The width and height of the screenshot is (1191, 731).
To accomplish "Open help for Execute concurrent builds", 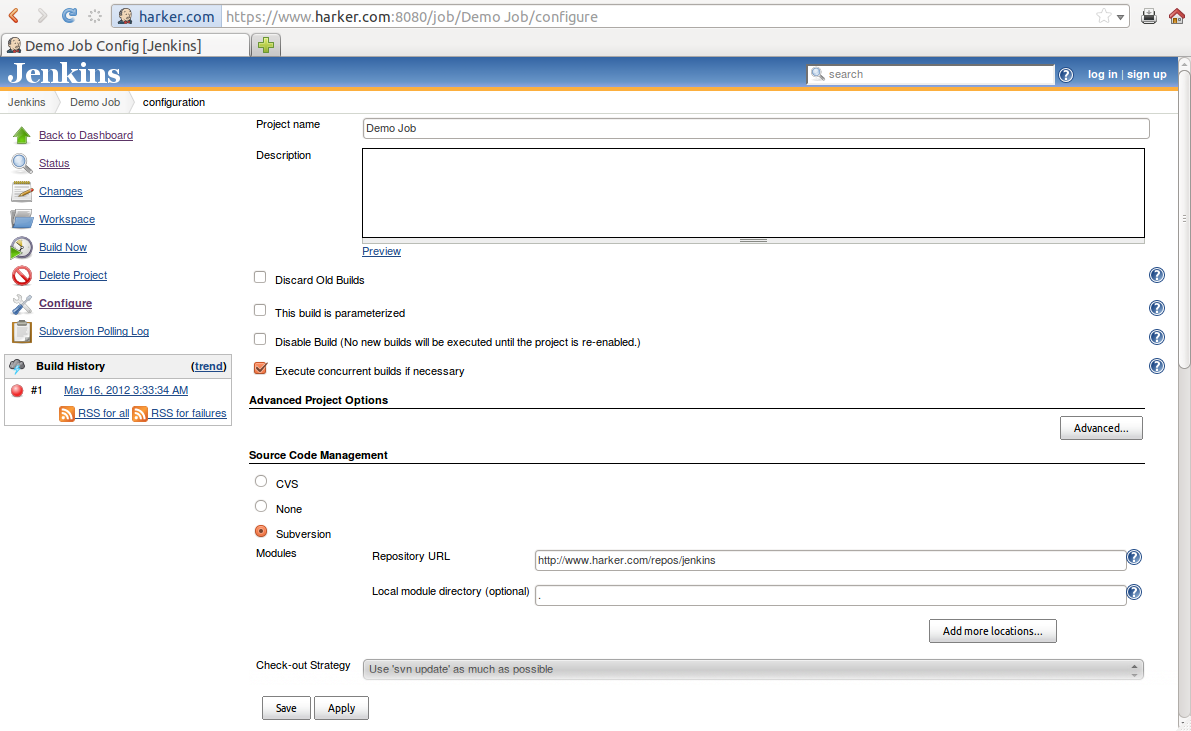I will (x=1157, y=366).
